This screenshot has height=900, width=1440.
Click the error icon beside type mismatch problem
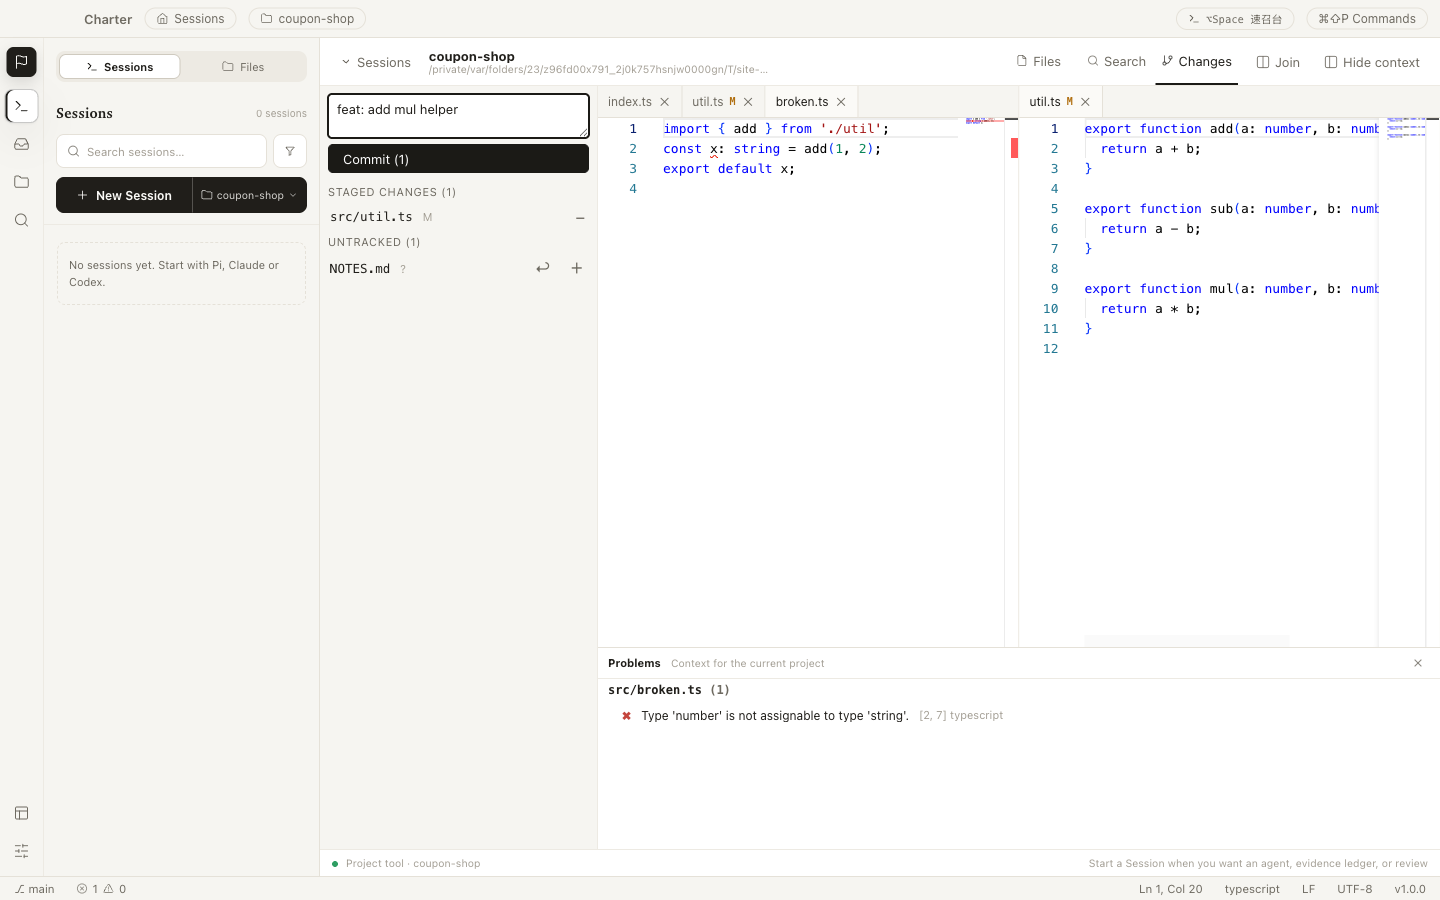pyautogui.click(x=626, y=716)
